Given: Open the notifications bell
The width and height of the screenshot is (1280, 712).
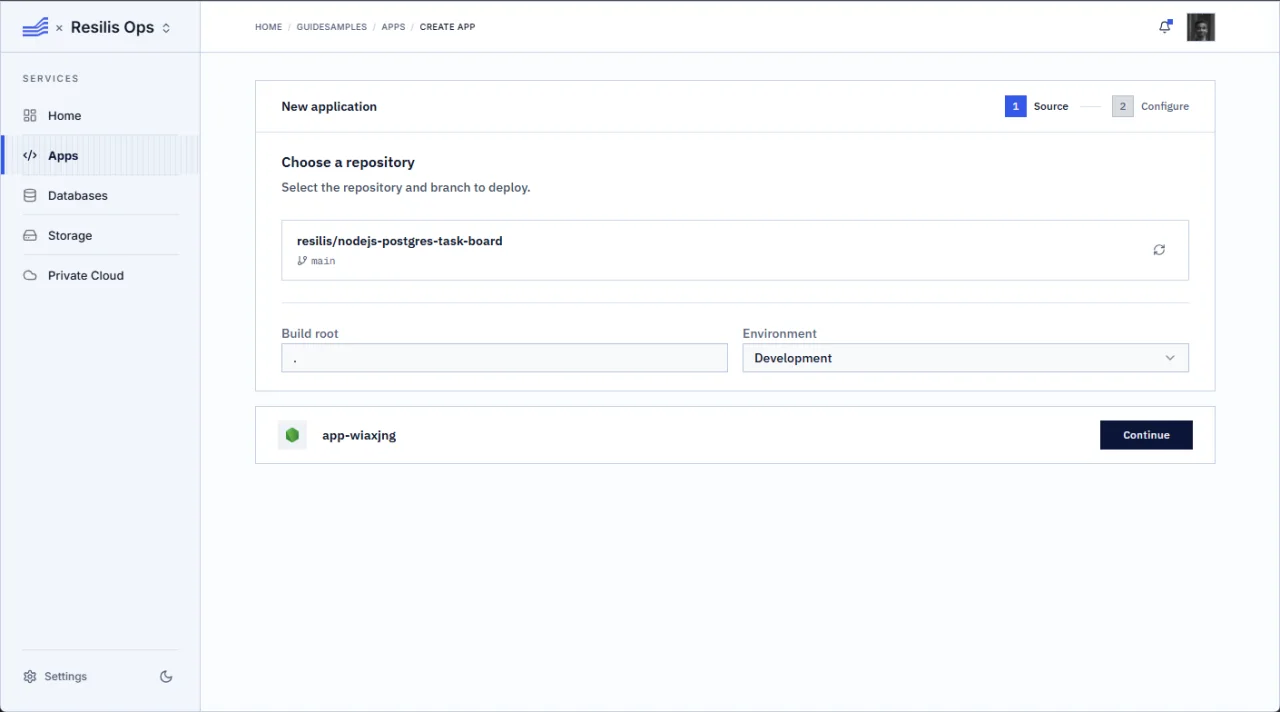Looking at the screenshot, I should click(1165, 27).
